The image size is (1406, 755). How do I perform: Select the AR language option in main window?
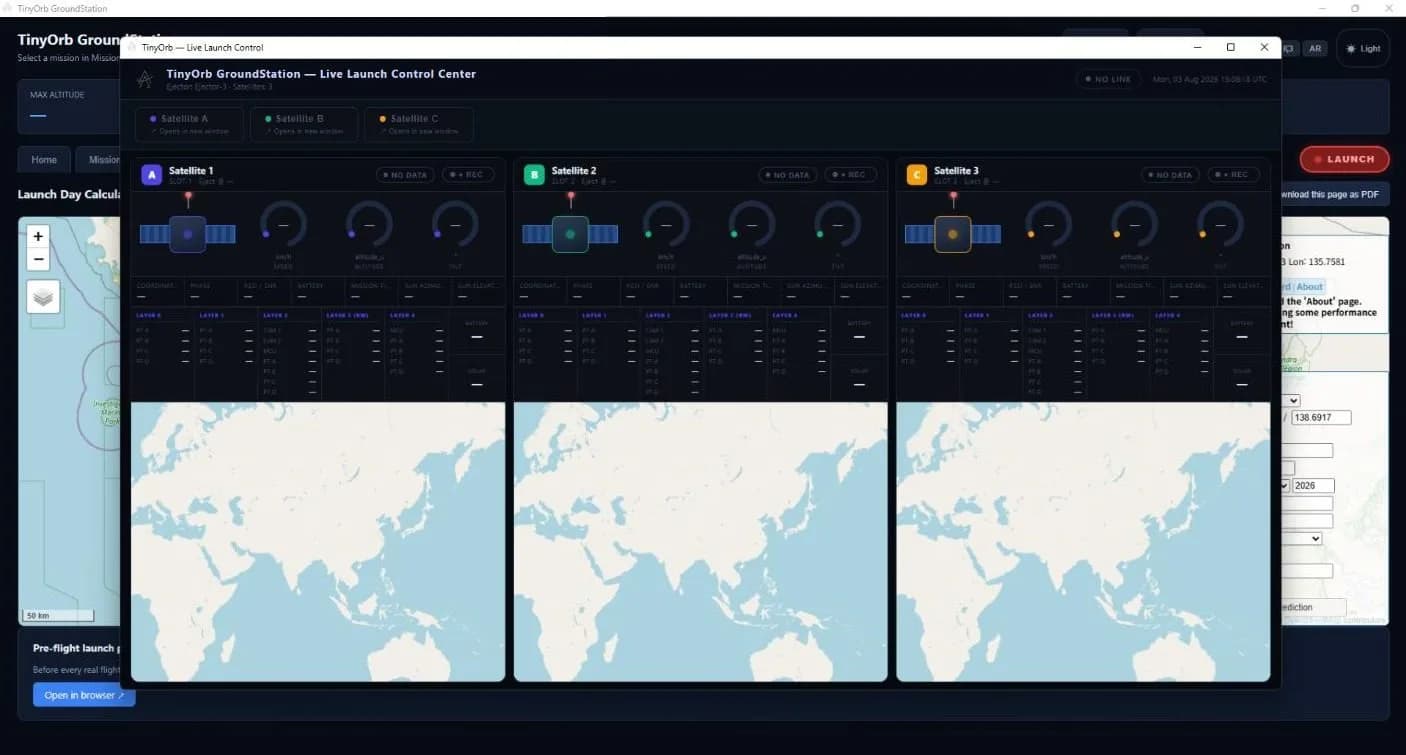tap(1315, 48)
